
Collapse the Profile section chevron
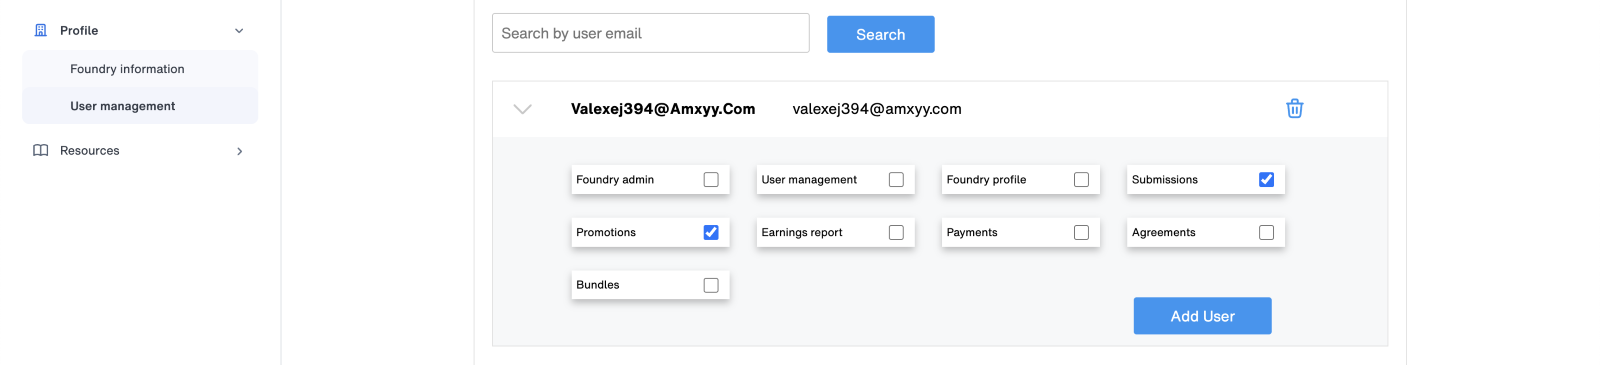tap(239, 31)
